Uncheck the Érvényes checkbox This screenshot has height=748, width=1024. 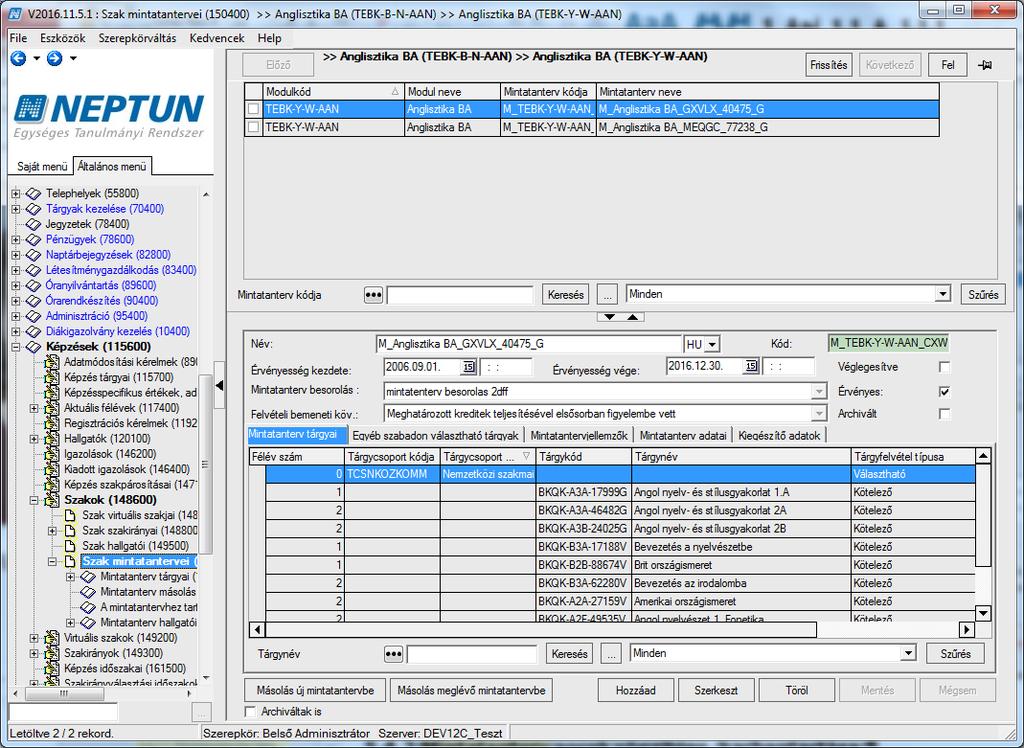point(944,392)
